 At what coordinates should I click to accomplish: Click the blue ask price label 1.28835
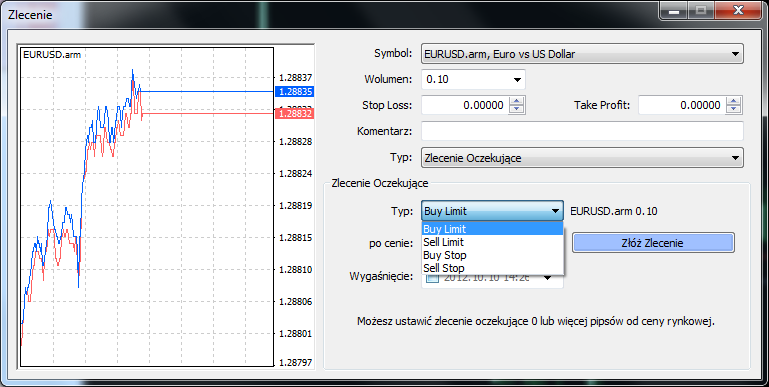[294, 92]
